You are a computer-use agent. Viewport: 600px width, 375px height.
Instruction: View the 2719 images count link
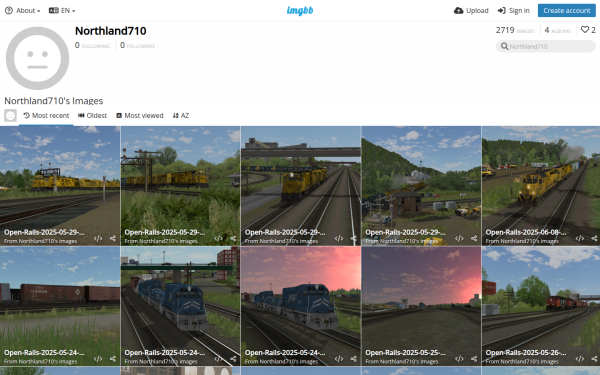515,30
